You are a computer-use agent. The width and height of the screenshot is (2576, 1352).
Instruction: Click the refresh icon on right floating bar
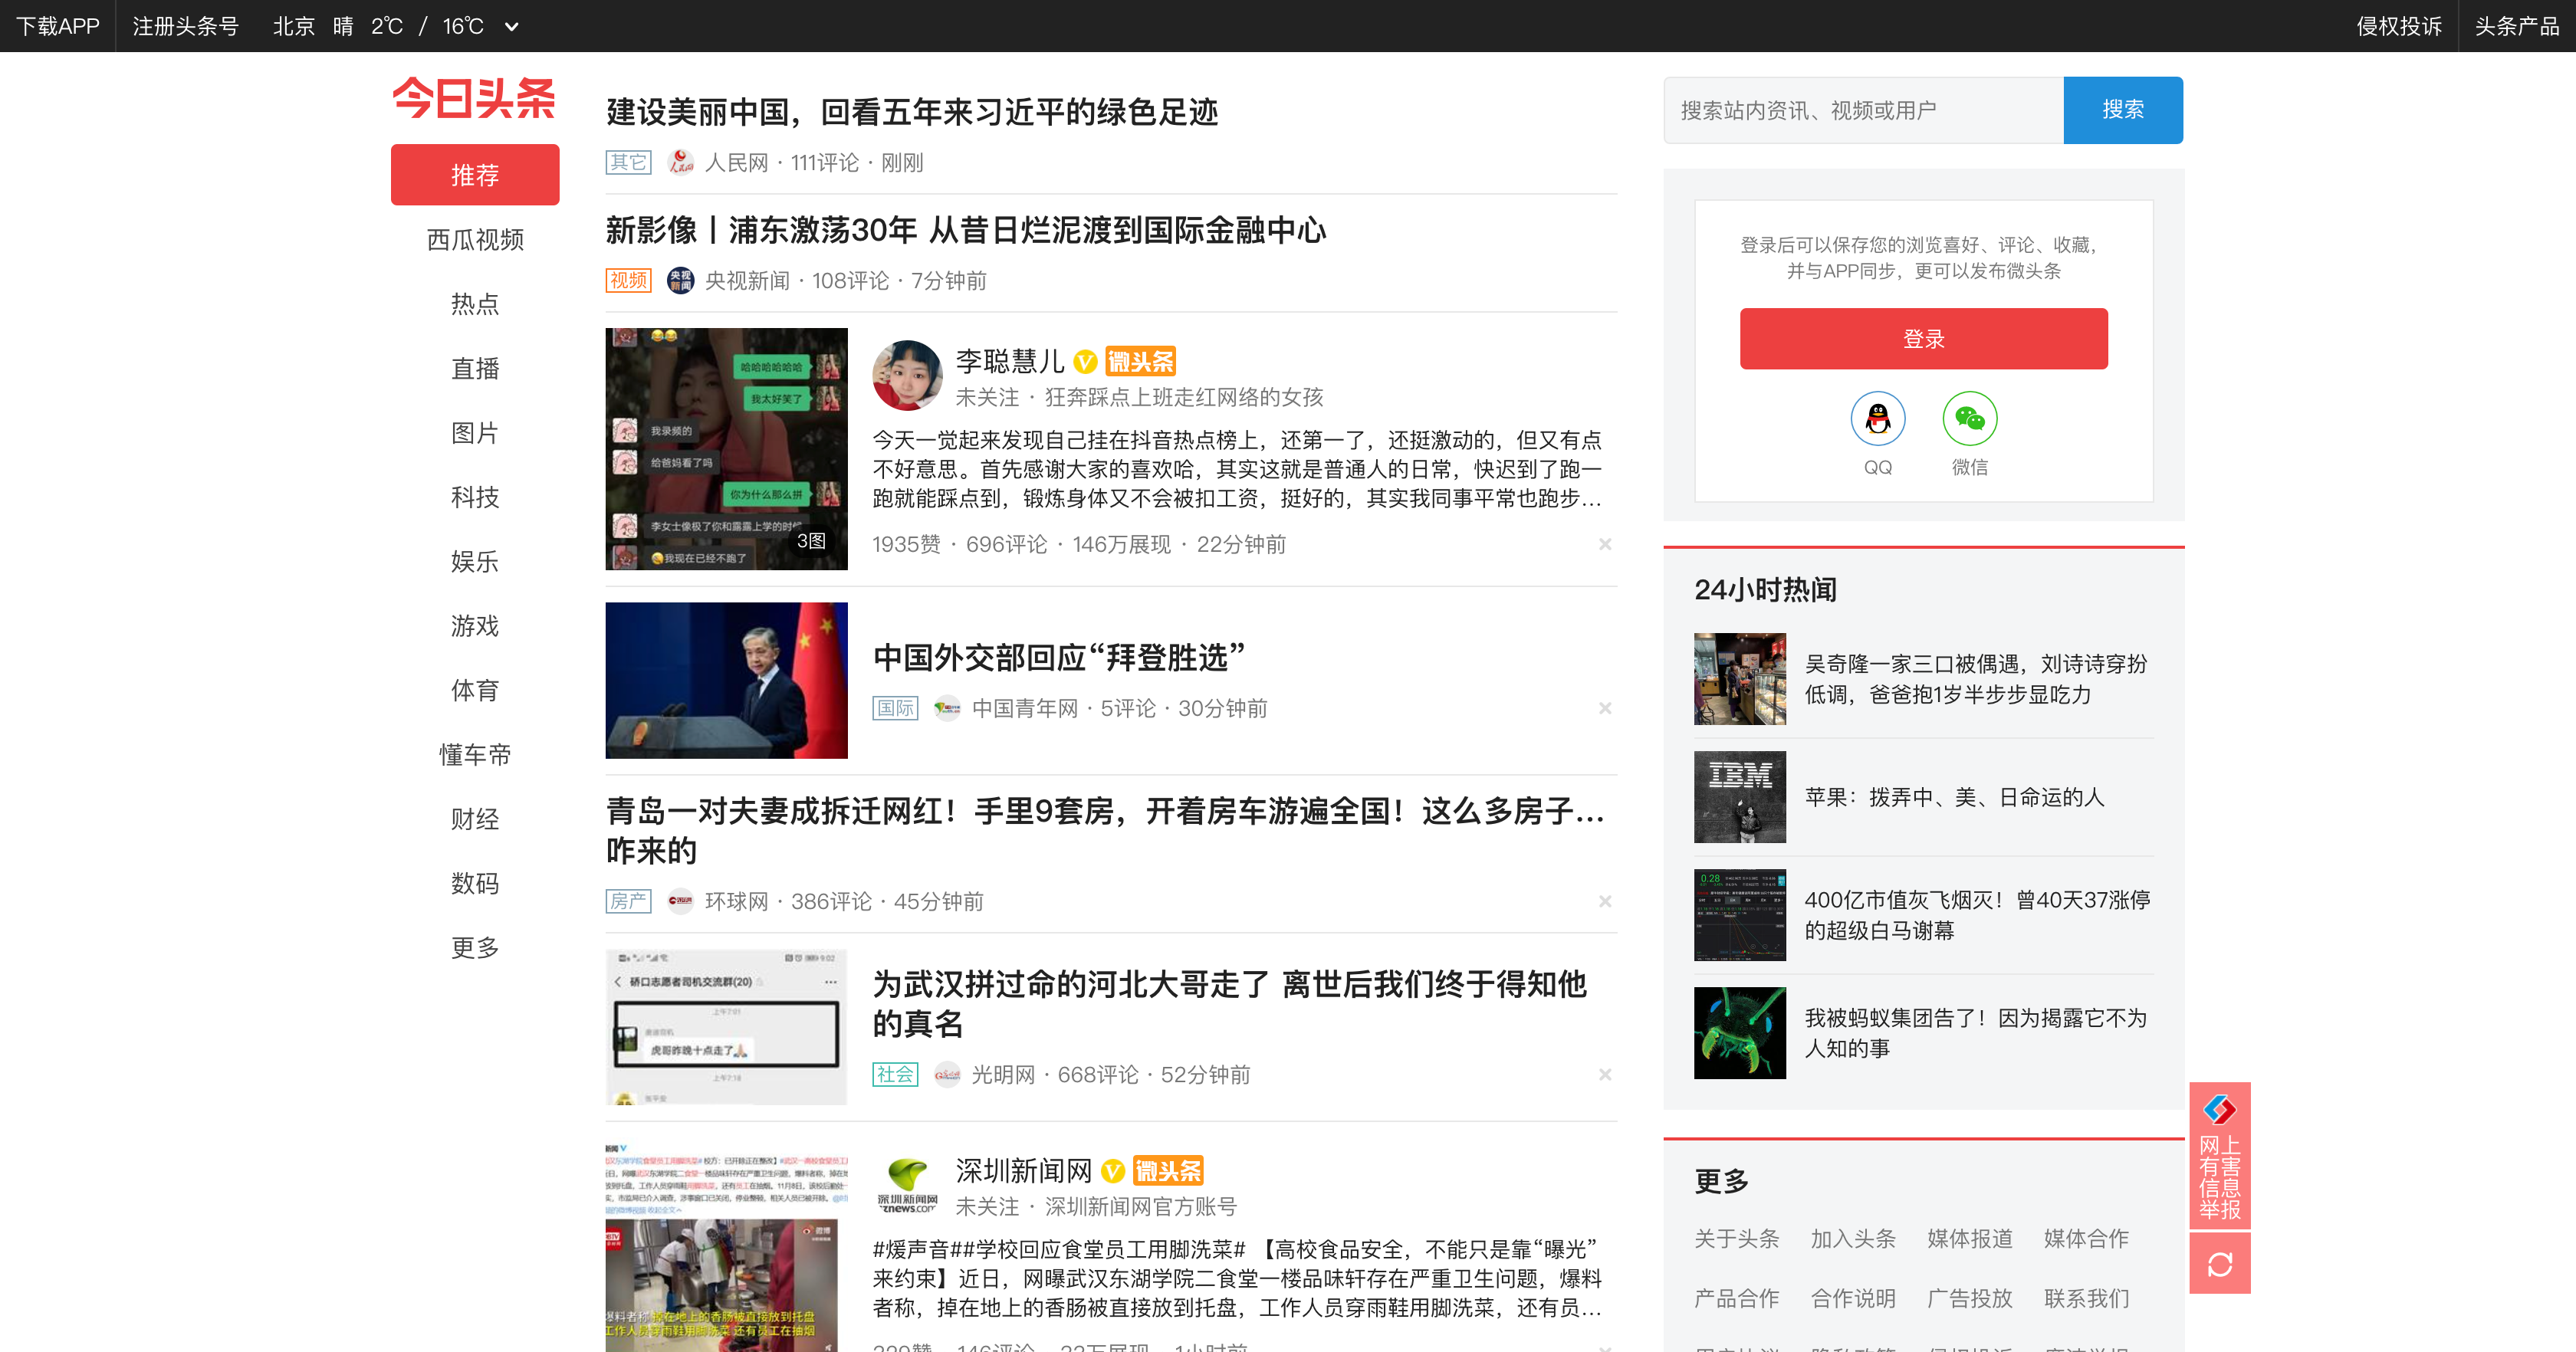(2219, 1264)
